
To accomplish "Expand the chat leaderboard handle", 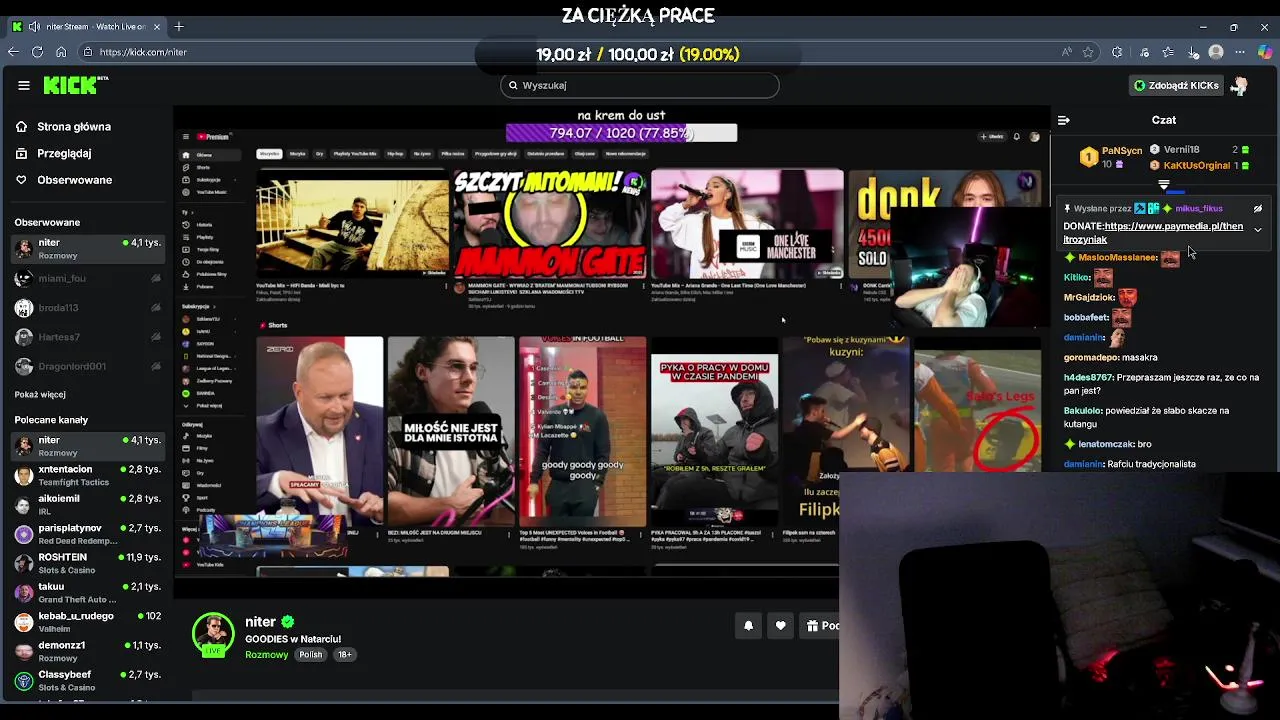I will tap(1164, 185).
